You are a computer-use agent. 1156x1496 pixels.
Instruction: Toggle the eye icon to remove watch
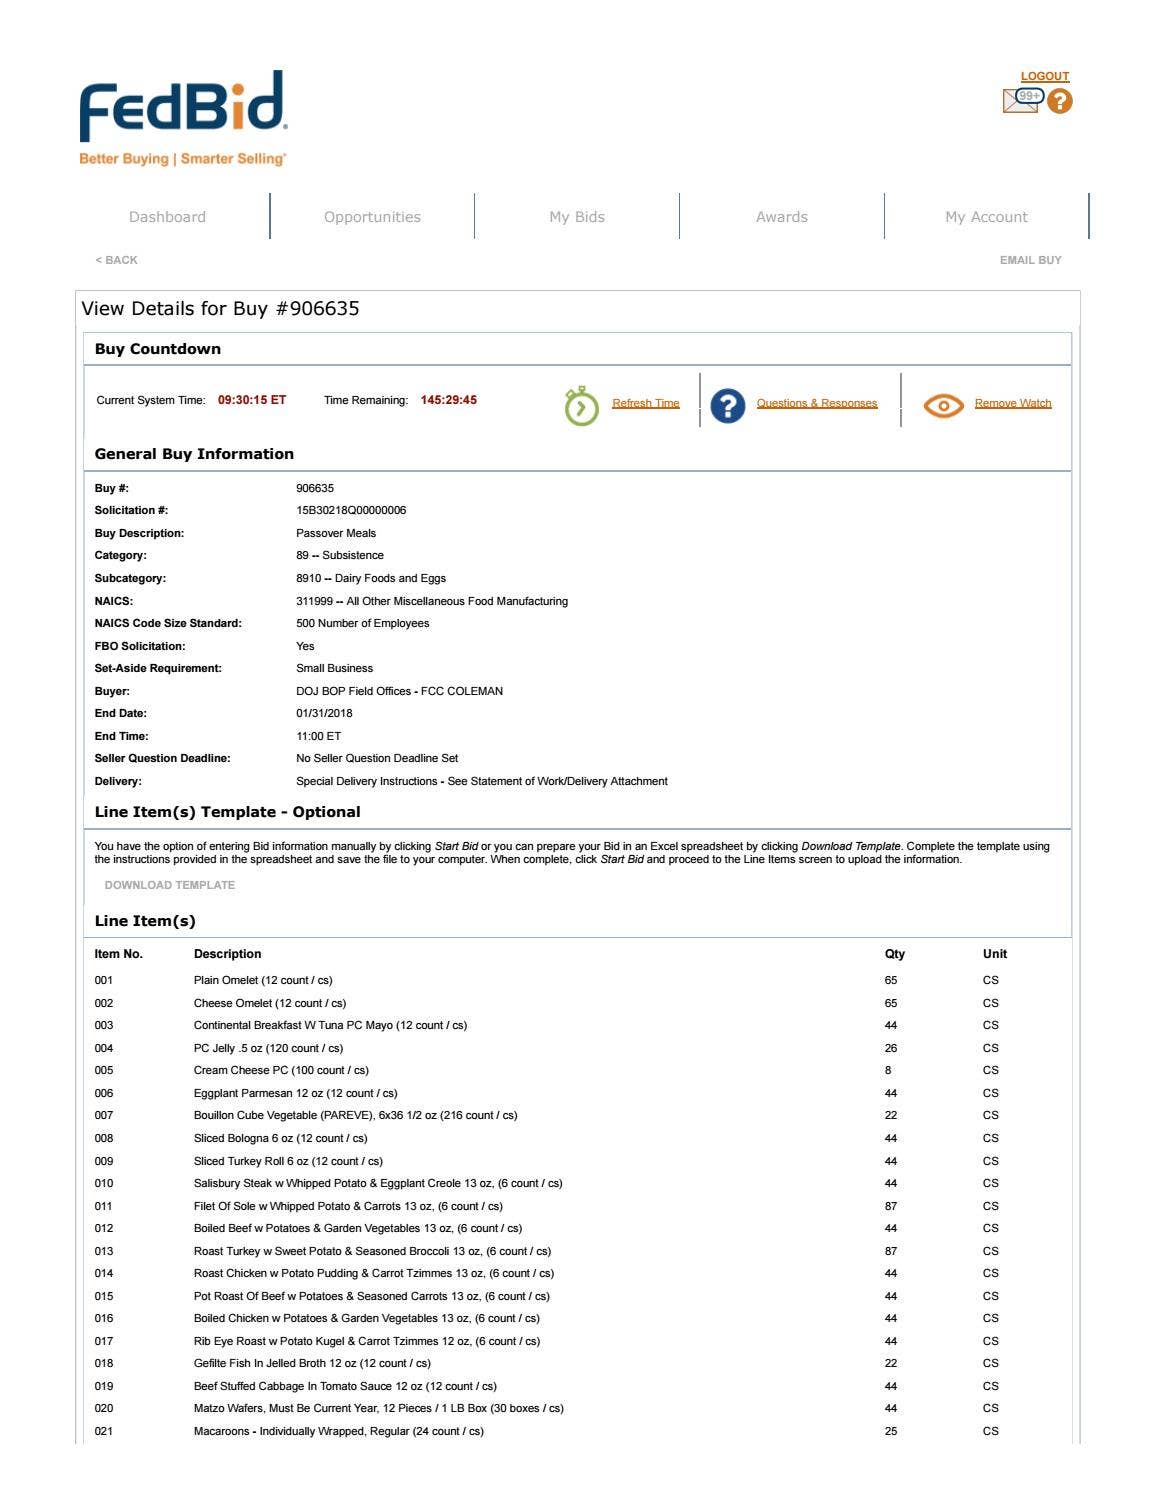click(941, 404)
